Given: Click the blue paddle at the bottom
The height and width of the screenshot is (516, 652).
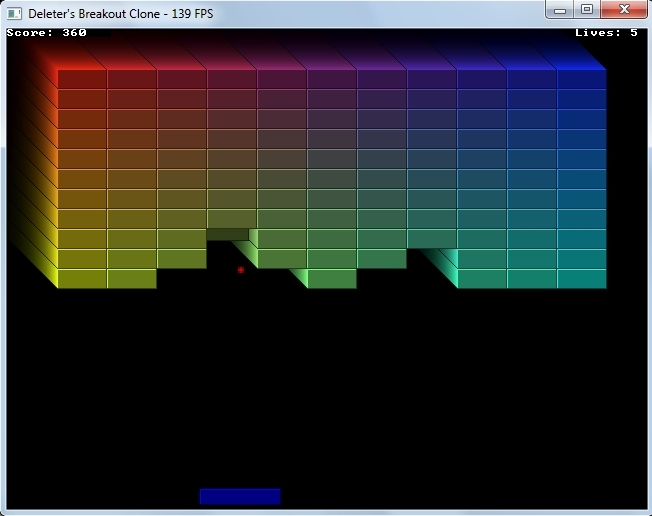Looking at the screenshot, I should [x=240, y=496].
